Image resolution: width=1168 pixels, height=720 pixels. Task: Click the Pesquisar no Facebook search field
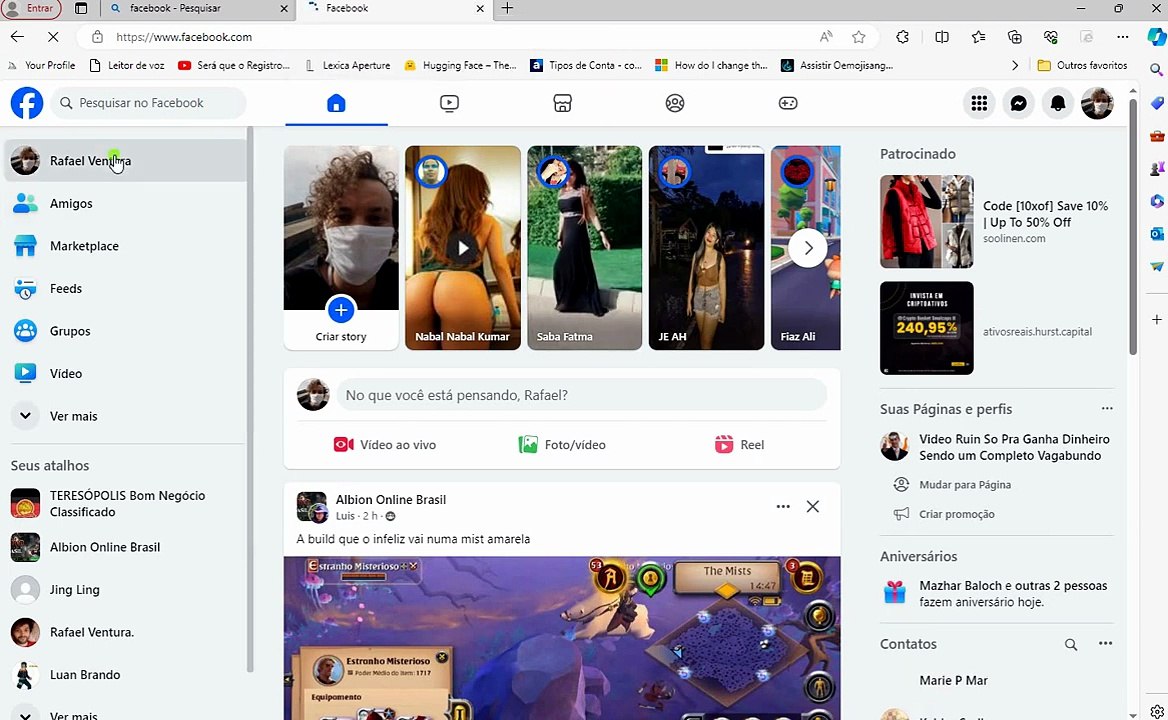tap(148, 103)
